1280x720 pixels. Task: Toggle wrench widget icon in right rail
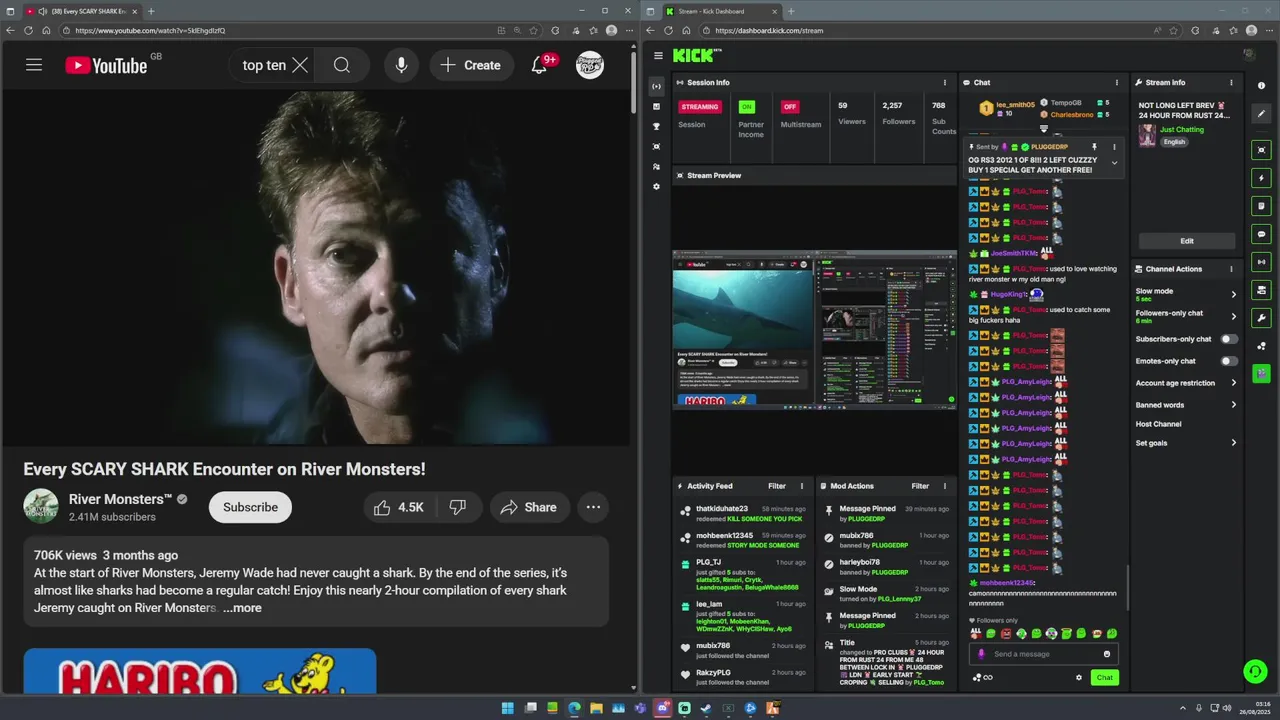(x=1262, y=318)
